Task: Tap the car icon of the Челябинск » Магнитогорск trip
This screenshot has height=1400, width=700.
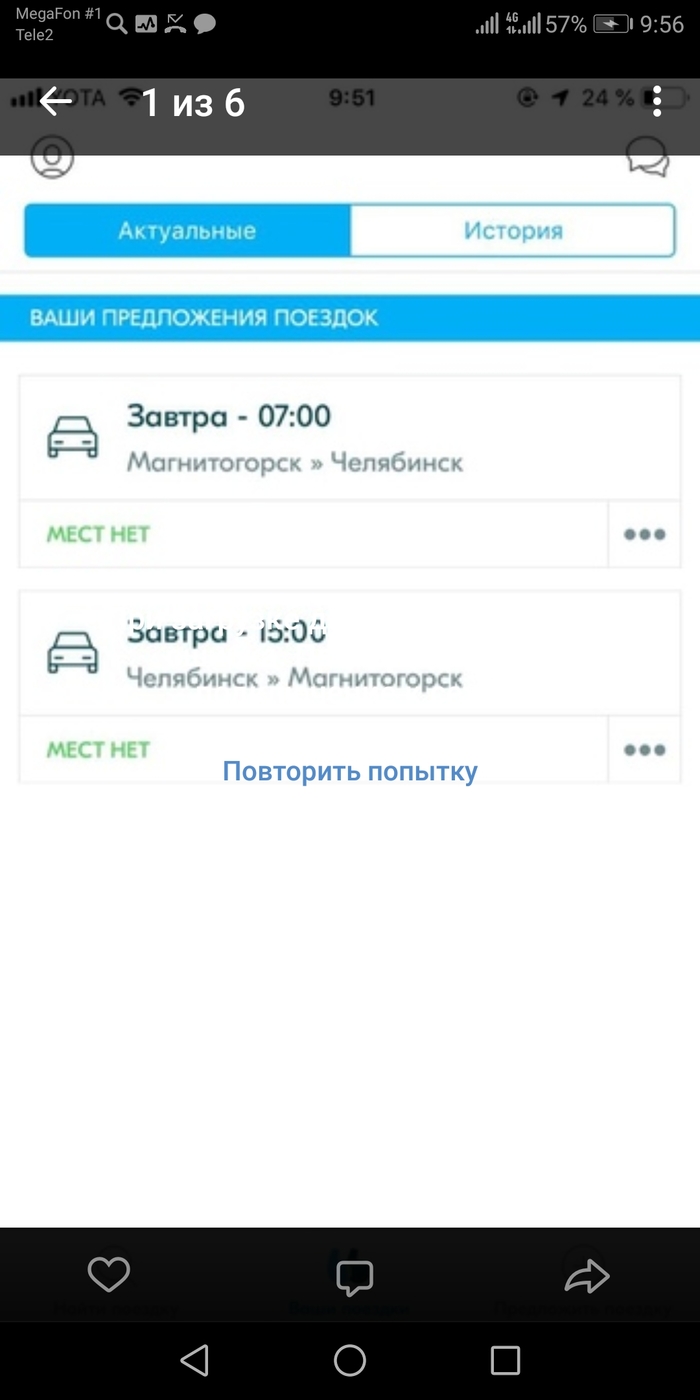Action: (x=73, y=652)
